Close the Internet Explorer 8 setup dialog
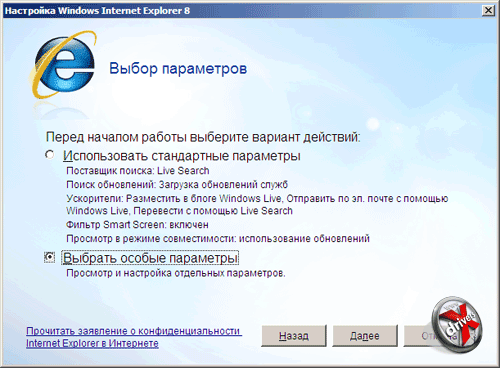 click(x=488, y=11)
